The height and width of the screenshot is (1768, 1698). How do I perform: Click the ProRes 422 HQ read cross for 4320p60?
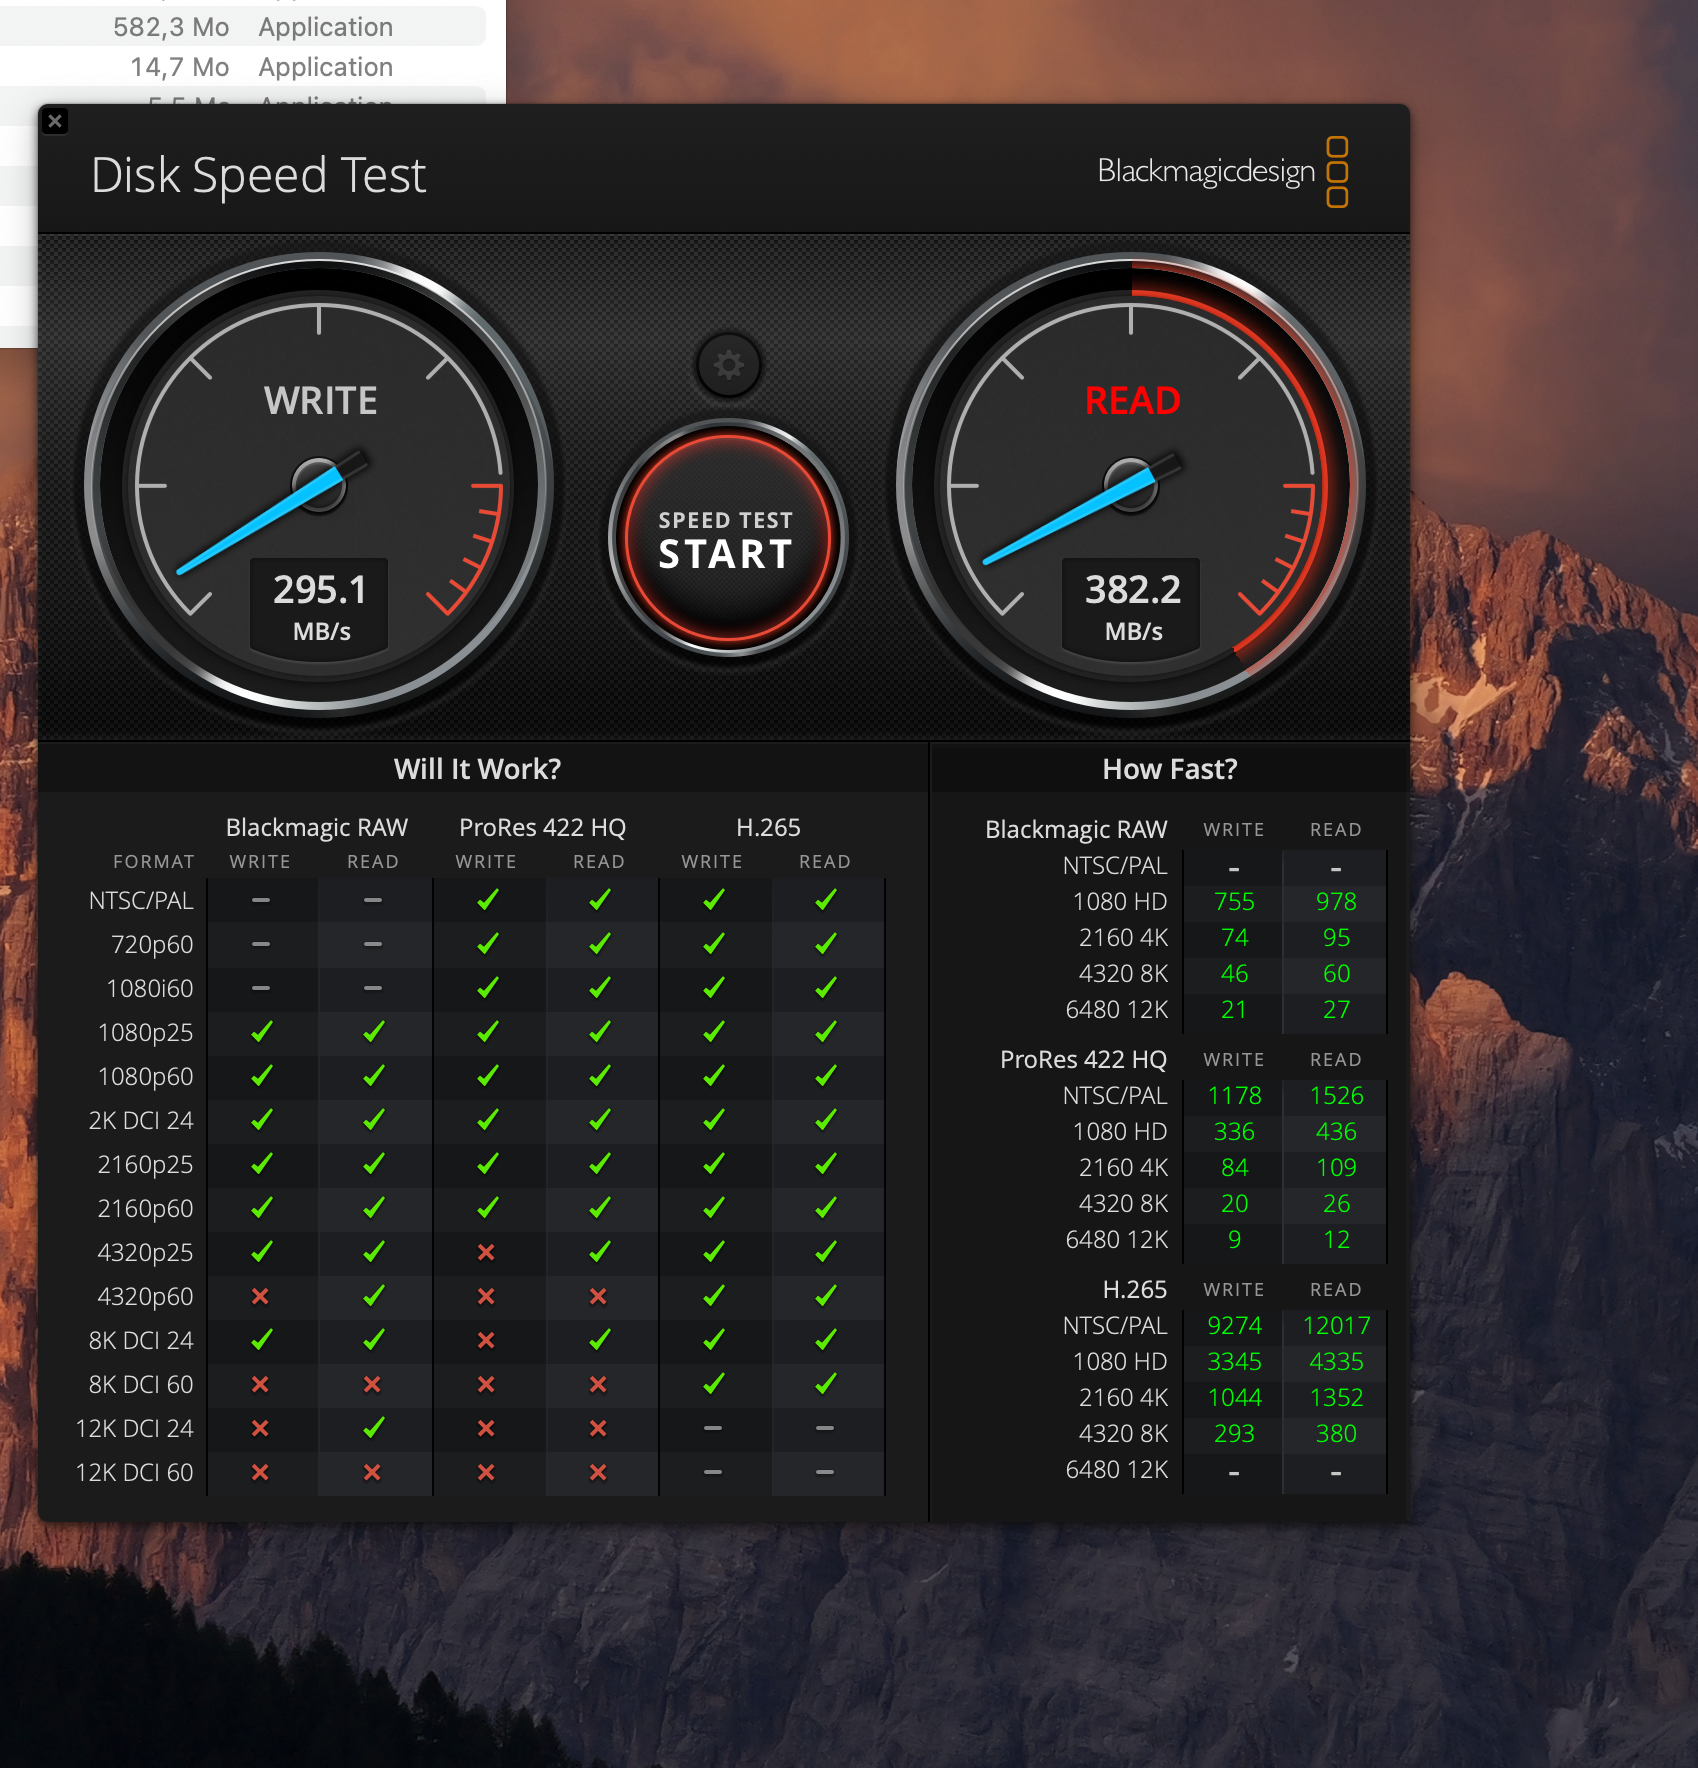[598, 1296]
